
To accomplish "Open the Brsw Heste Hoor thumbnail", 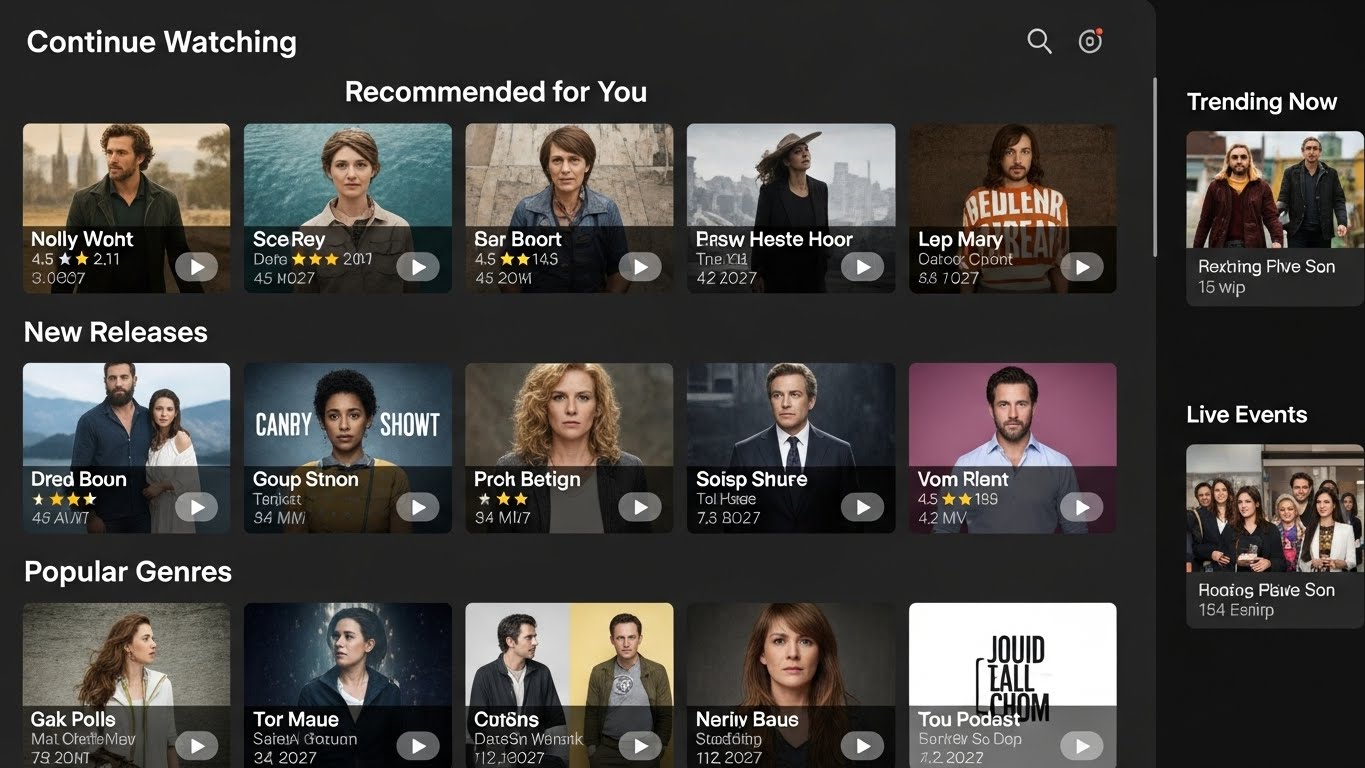I will point(791,208).
